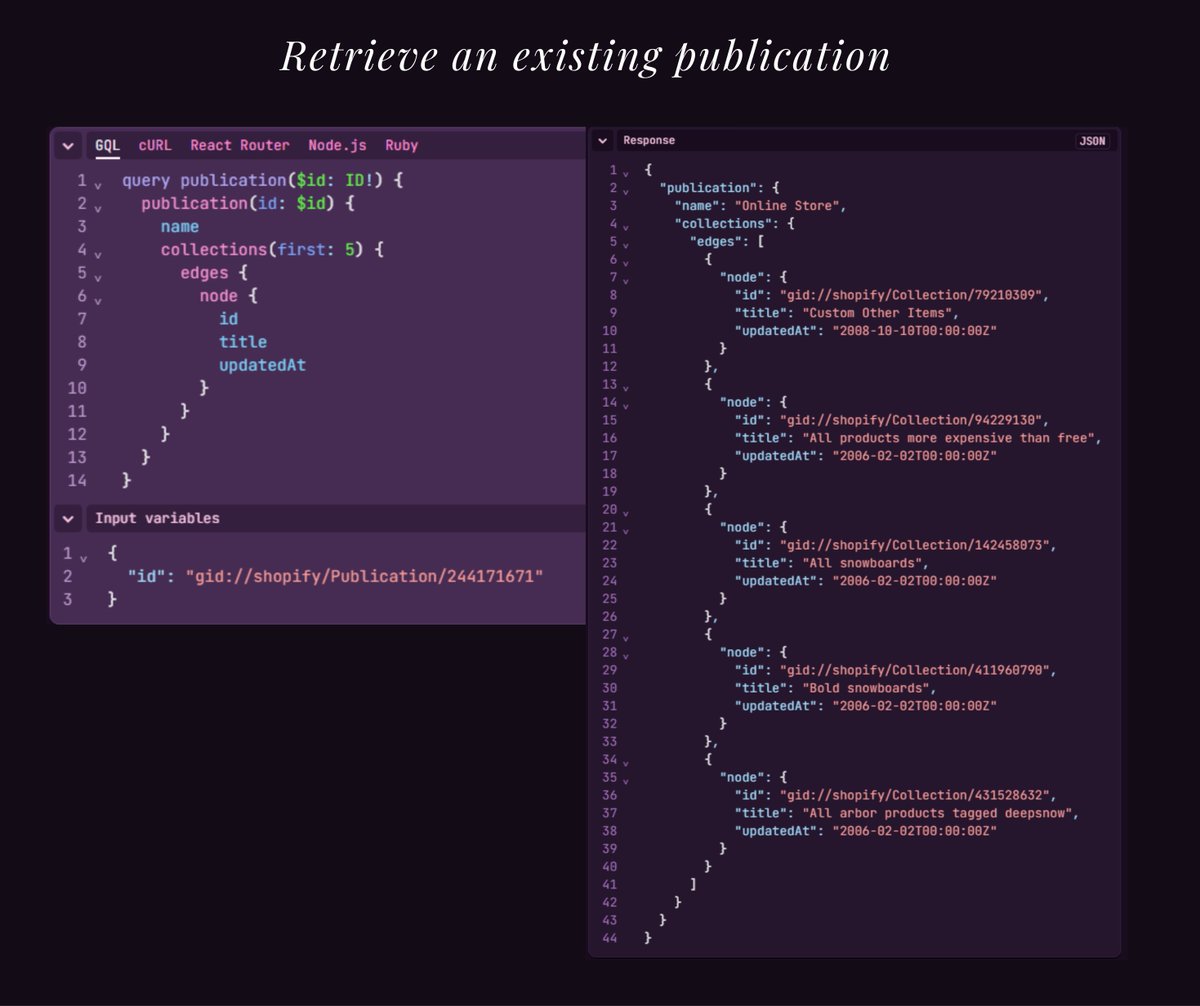
Task: Select the GQL tab
Action: pyautogui.click(x=107, y=146)
